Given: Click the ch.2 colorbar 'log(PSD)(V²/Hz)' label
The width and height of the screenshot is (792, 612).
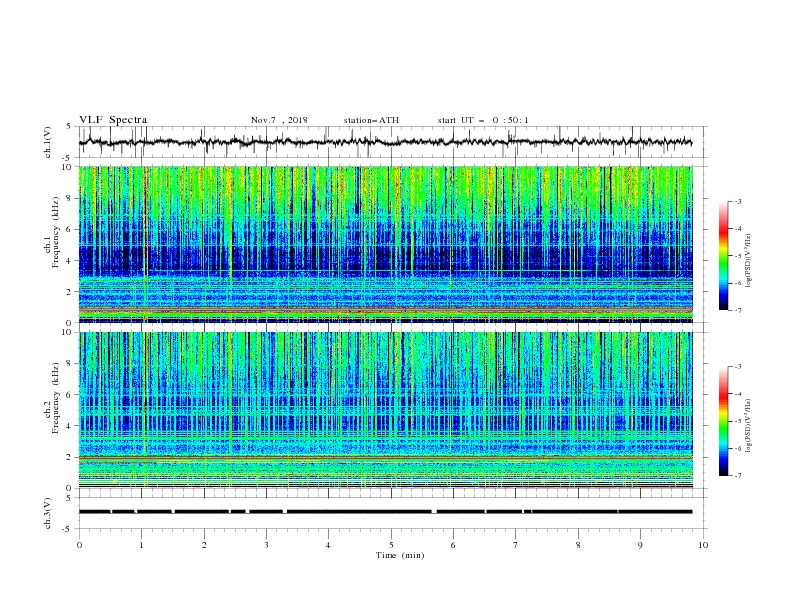Looking at the screenshot, I should [748, 426].
